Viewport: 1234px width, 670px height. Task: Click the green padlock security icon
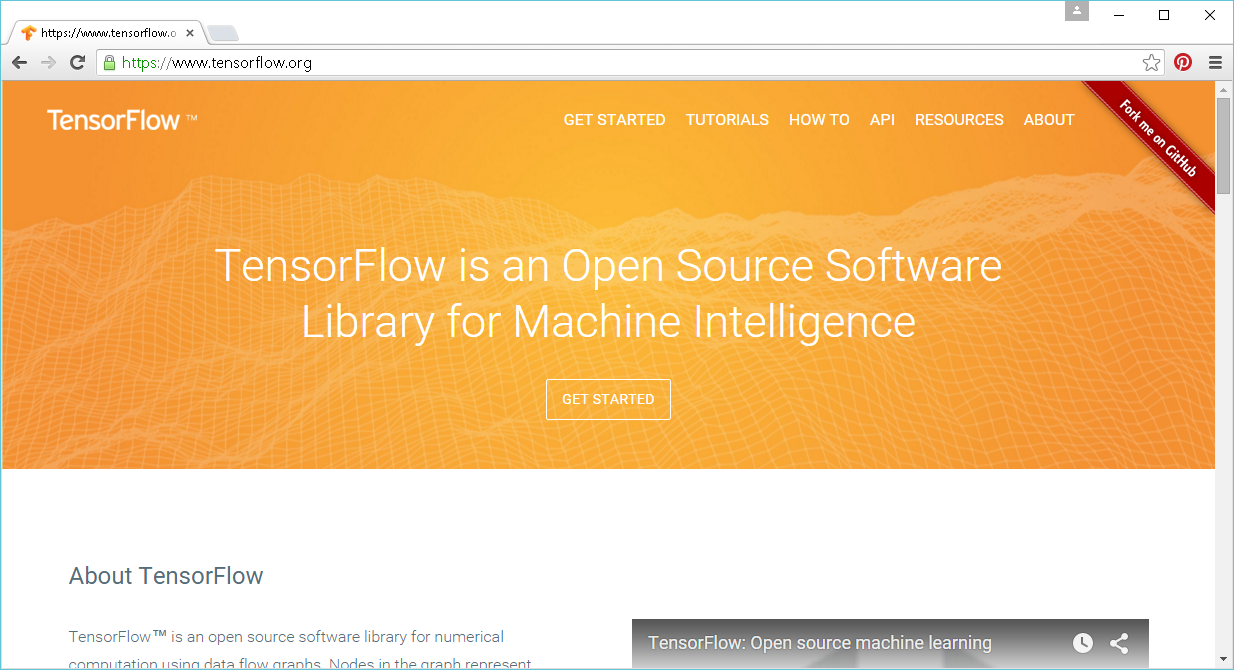pyautogui.click(x=110, y=62)
